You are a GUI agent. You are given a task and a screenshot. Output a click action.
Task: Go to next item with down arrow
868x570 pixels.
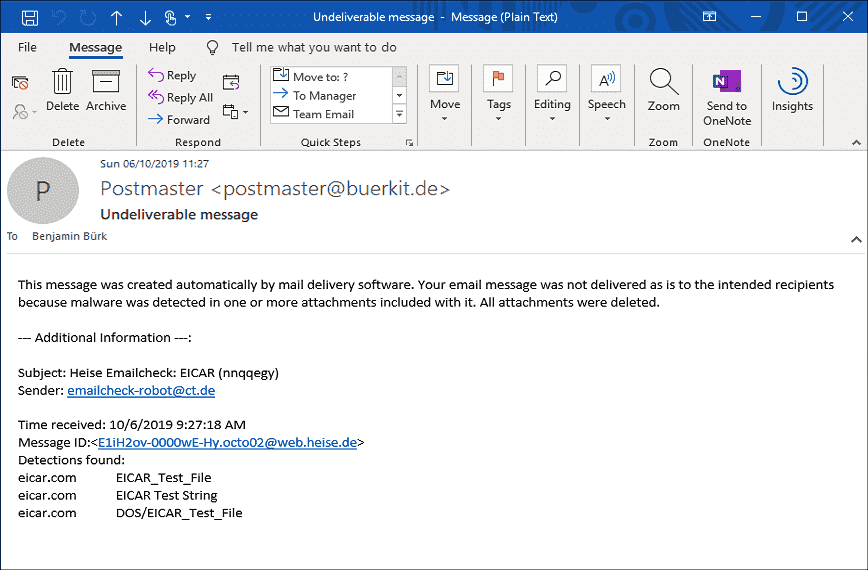point(145,18)
